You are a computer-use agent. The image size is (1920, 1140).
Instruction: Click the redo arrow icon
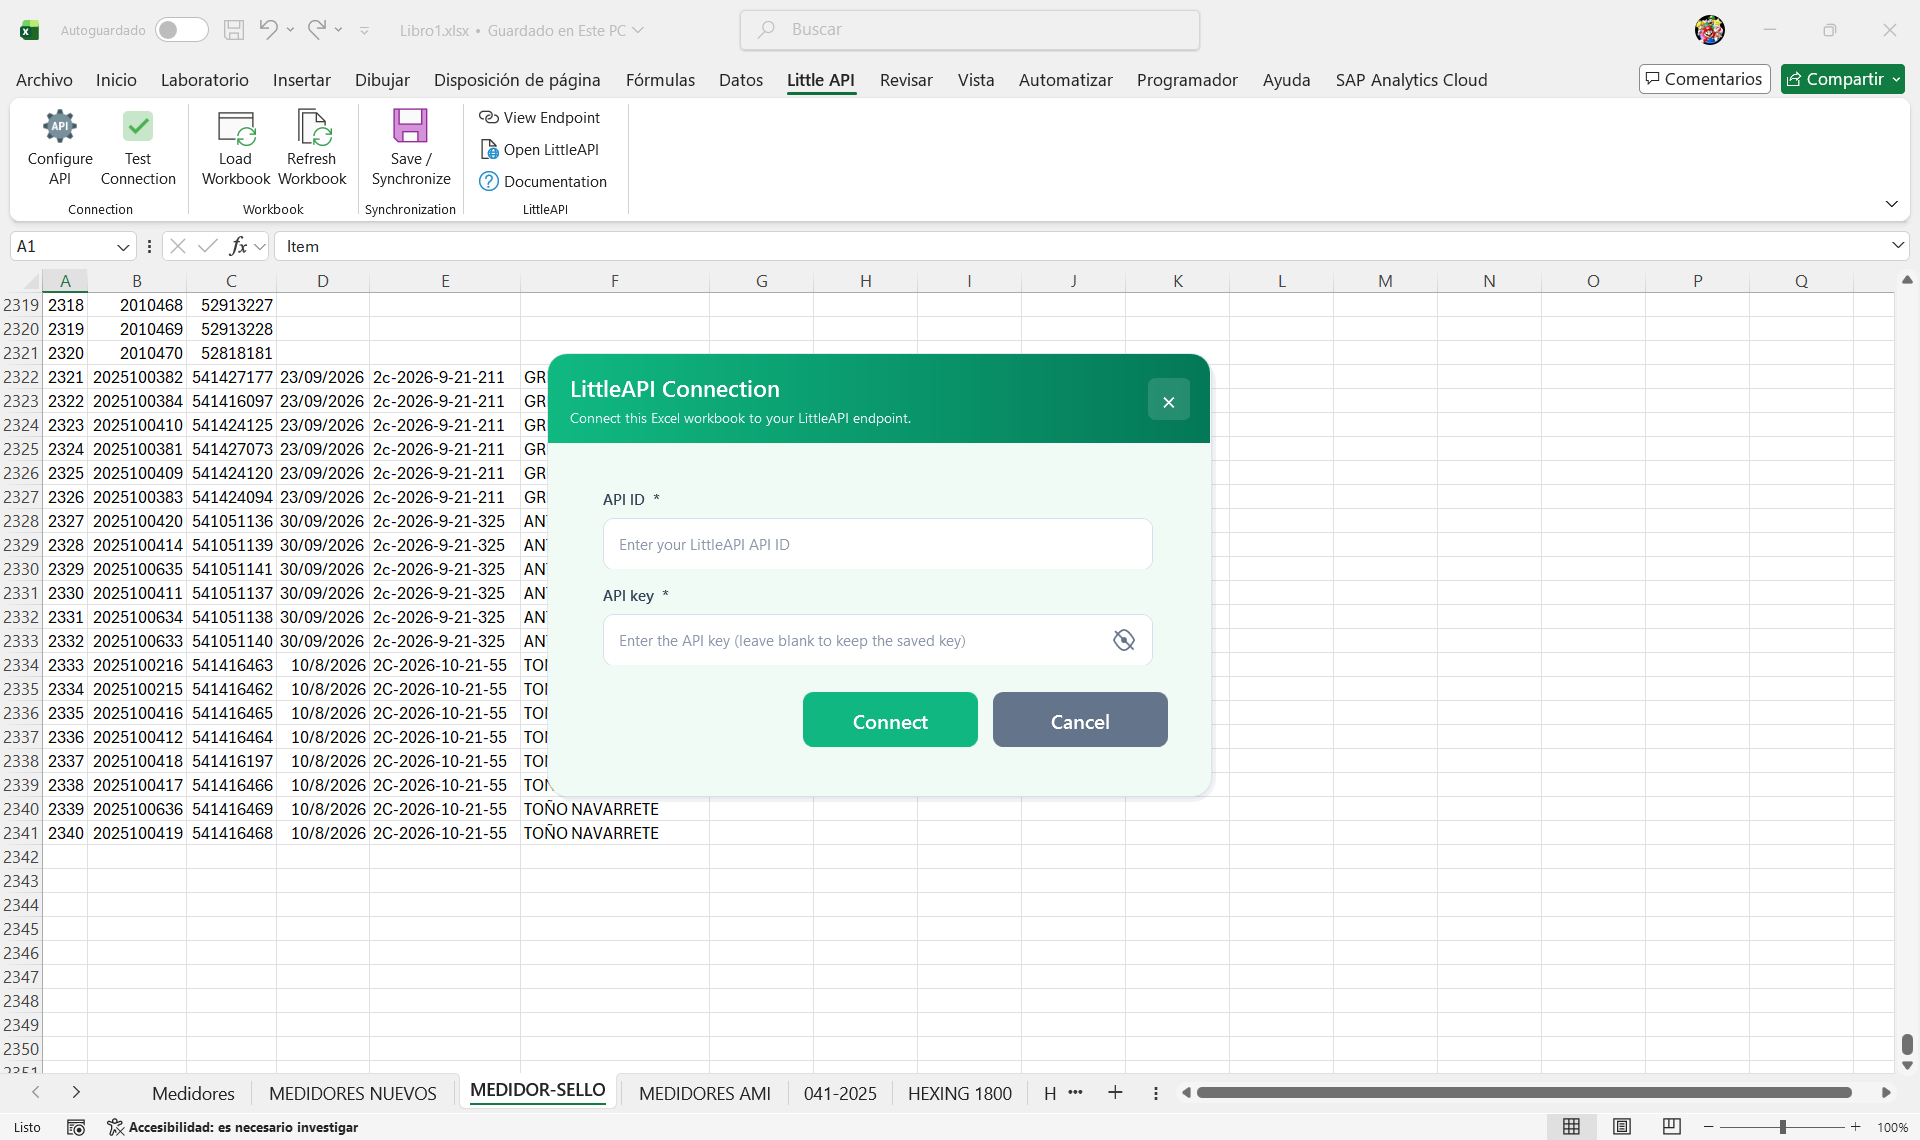317,30
